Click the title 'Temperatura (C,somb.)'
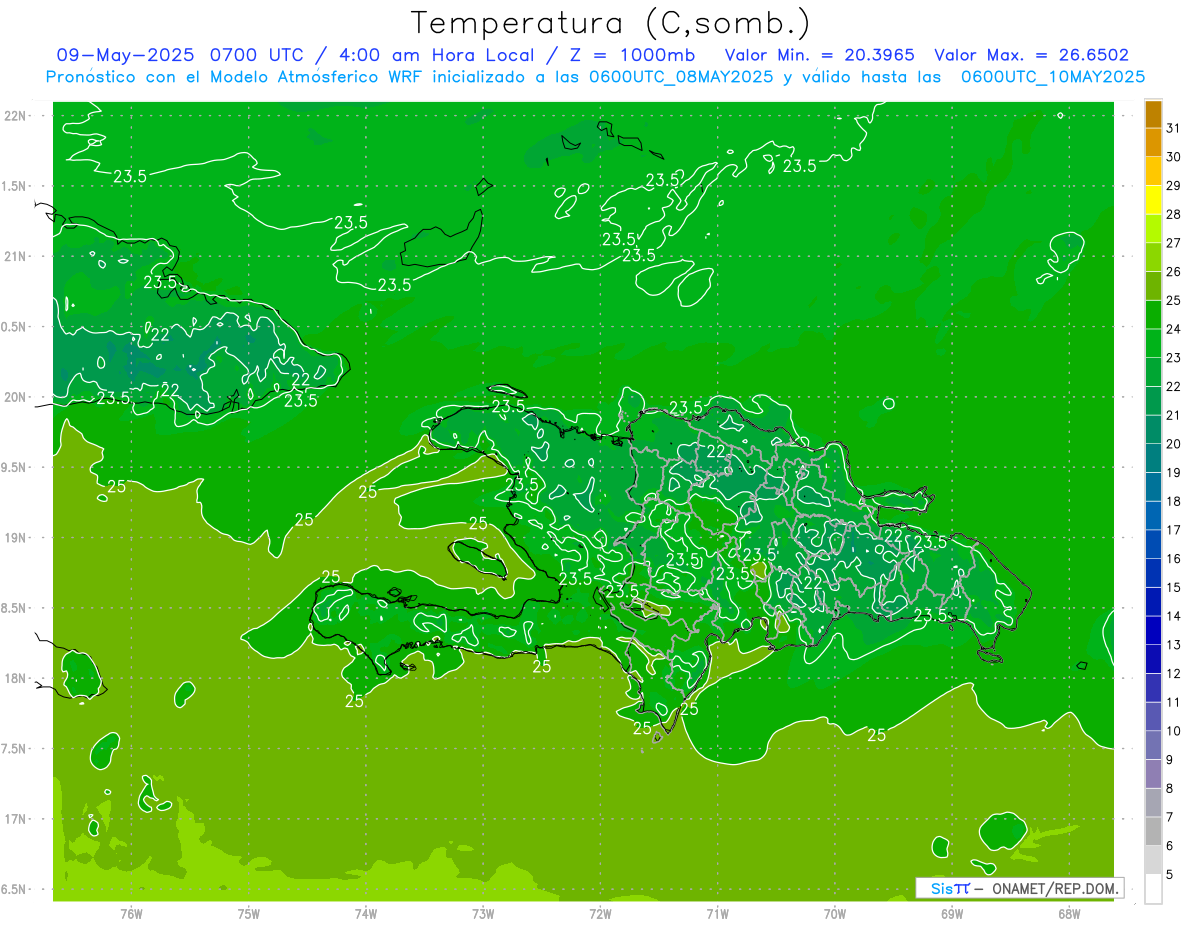This screenshot has height=927, width=1200. point(610,23)
